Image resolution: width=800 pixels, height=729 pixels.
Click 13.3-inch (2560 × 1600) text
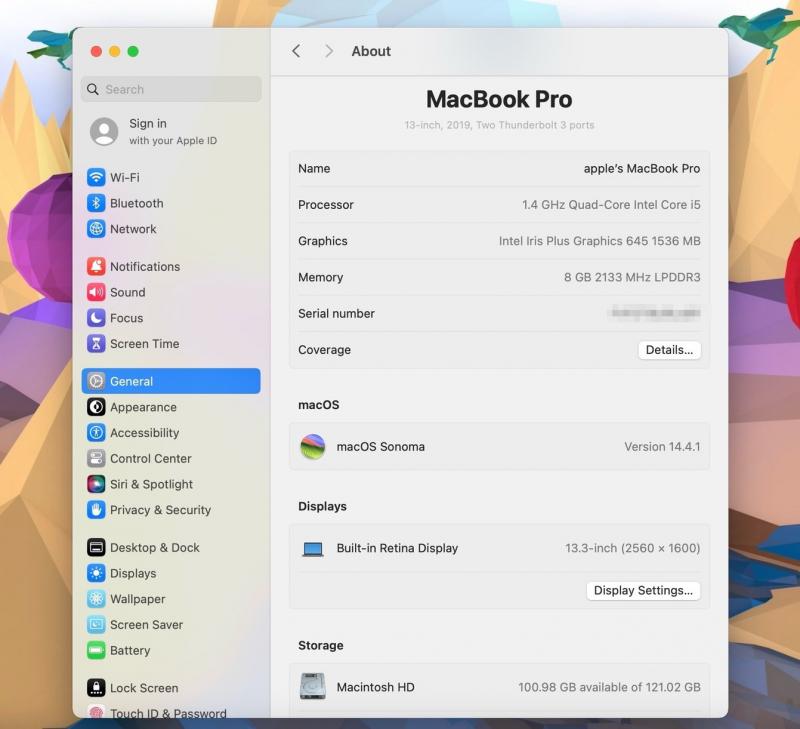(x=633, y=548)
